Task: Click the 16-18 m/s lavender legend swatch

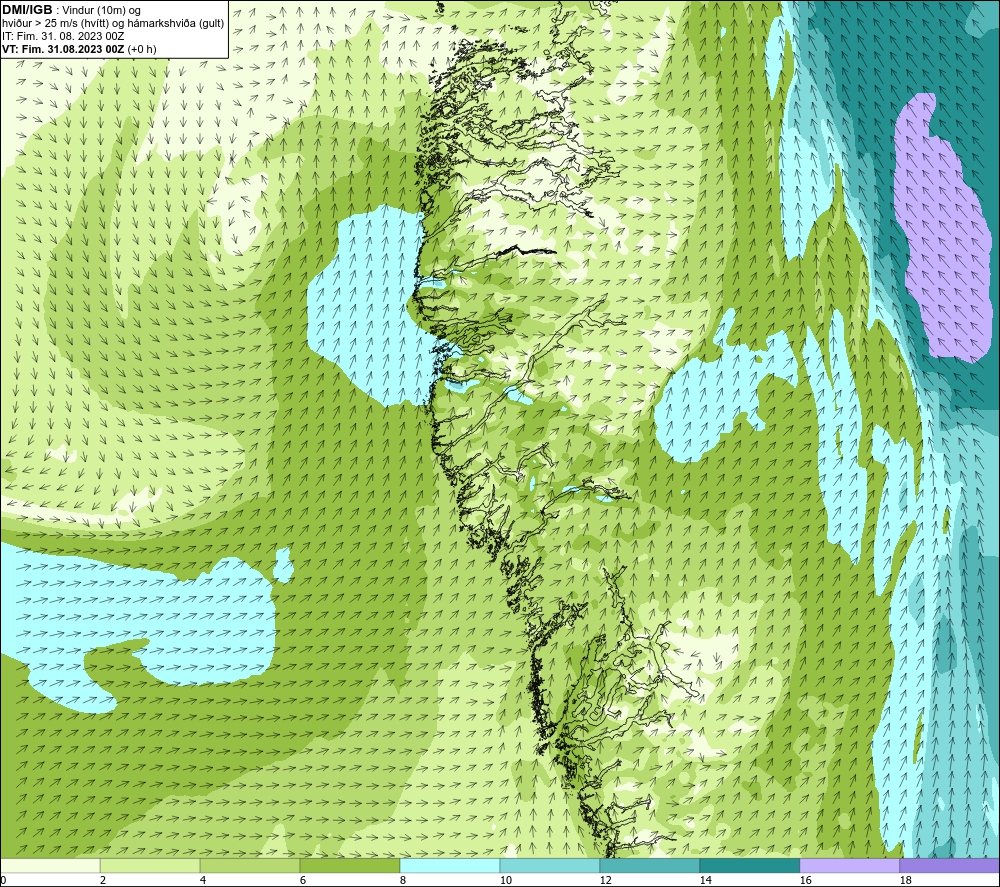Action: click(849, 866)
